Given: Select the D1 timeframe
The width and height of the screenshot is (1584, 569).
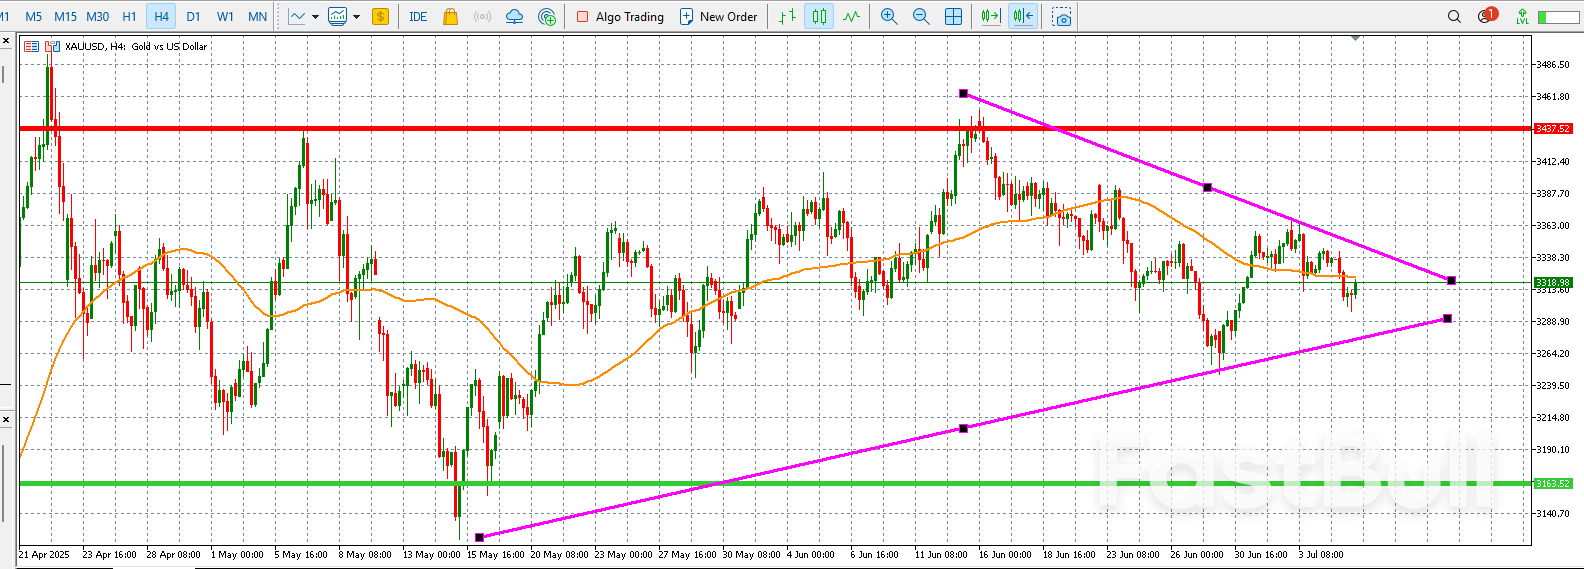Looking at the screenshot, I should pos(193,17).
